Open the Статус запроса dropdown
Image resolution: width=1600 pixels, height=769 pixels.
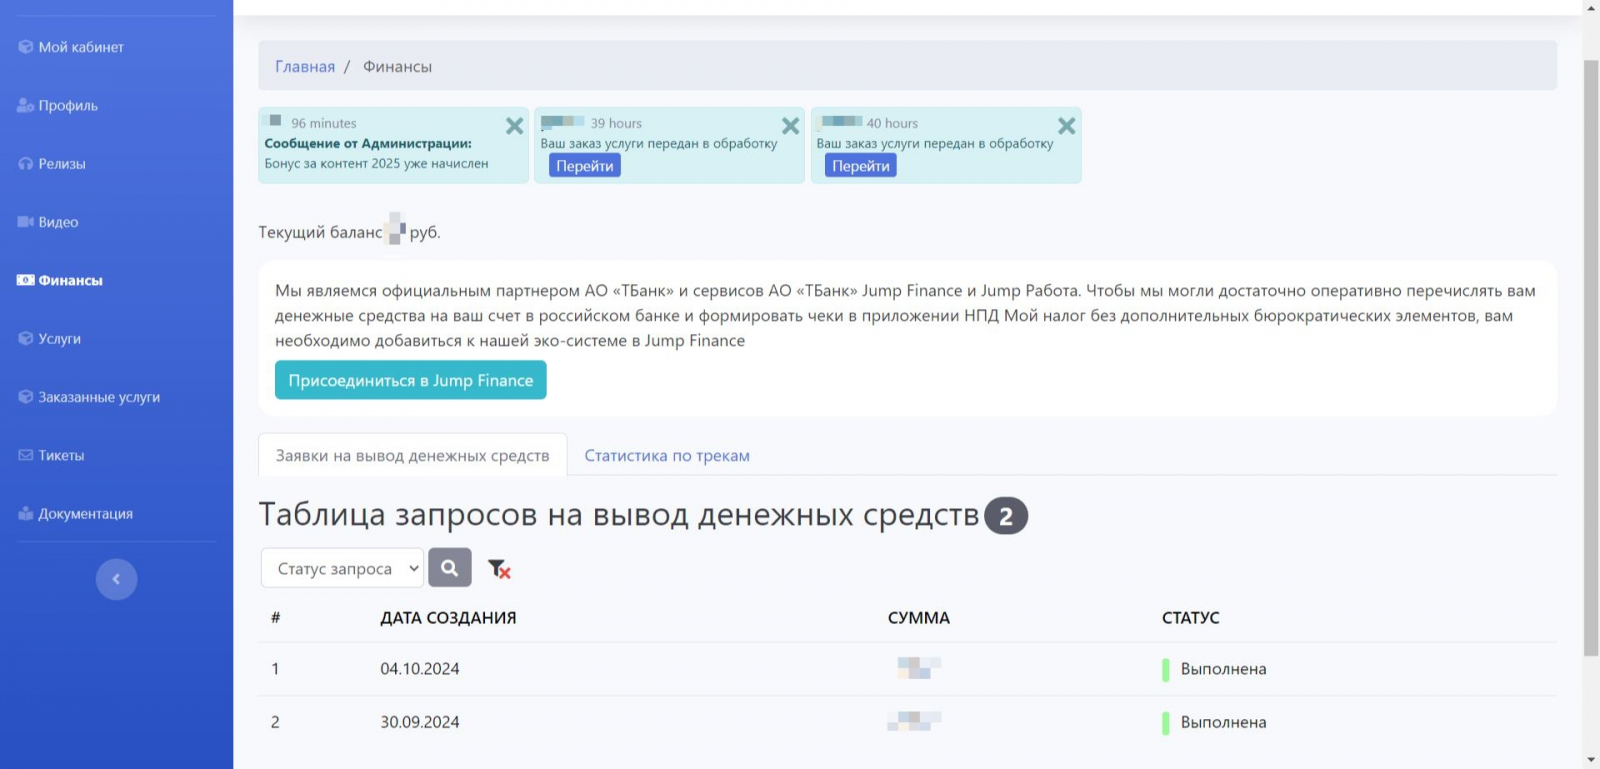pyautogui.click(x=343, y=568)
